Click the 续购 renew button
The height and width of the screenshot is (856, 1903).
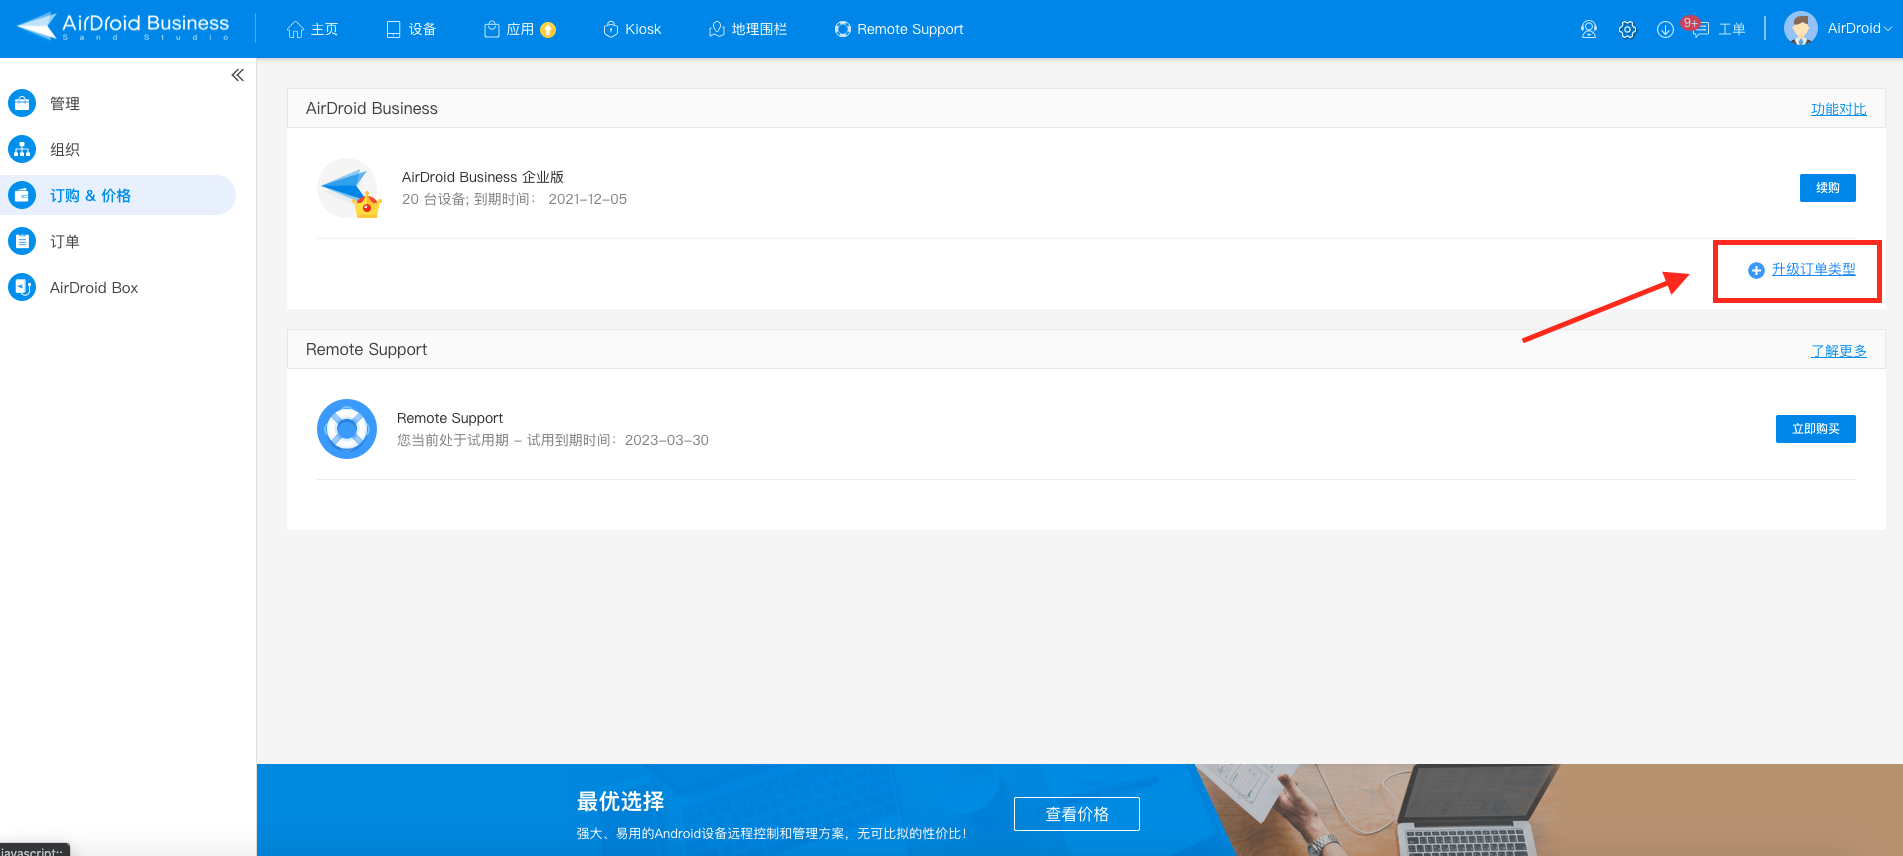[1828, 188]
